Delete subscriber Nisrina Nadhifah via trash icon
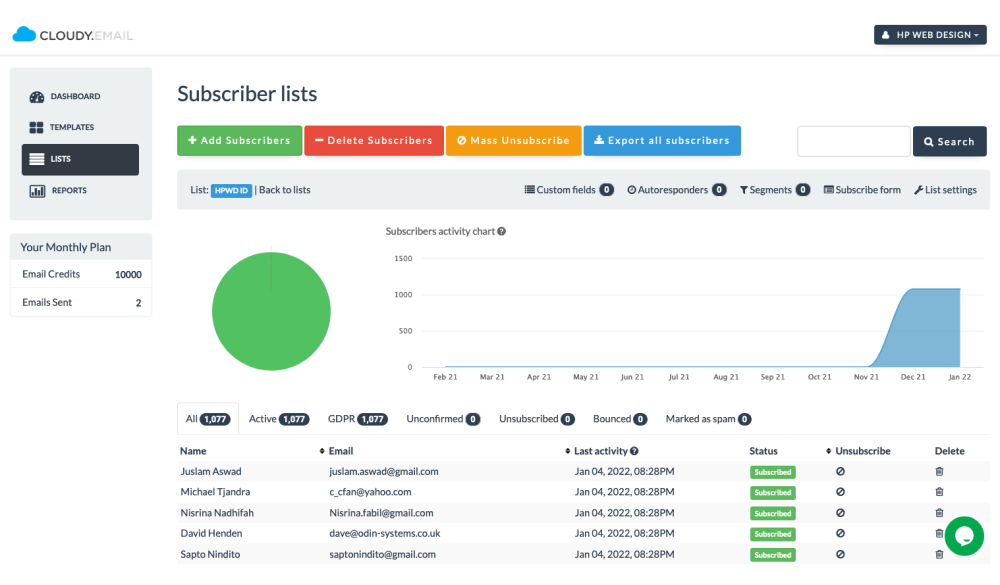The width and height of the screenshot is (1000, 585). (x=939, y=513)
